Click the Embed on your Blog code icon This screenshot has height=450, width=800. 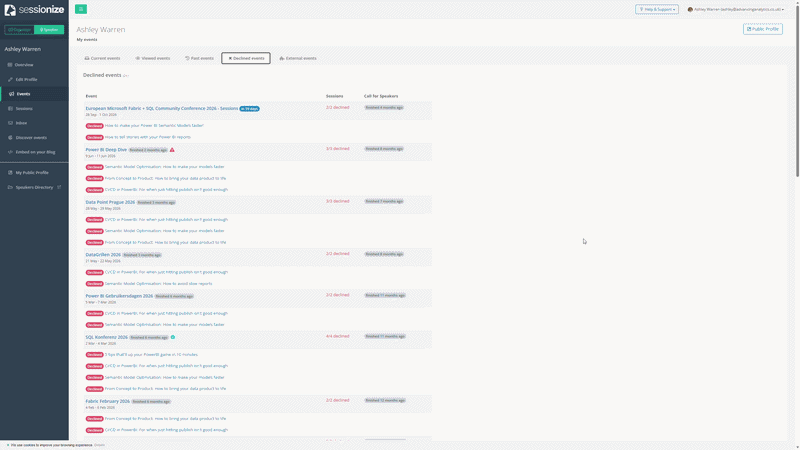point(10,152)
